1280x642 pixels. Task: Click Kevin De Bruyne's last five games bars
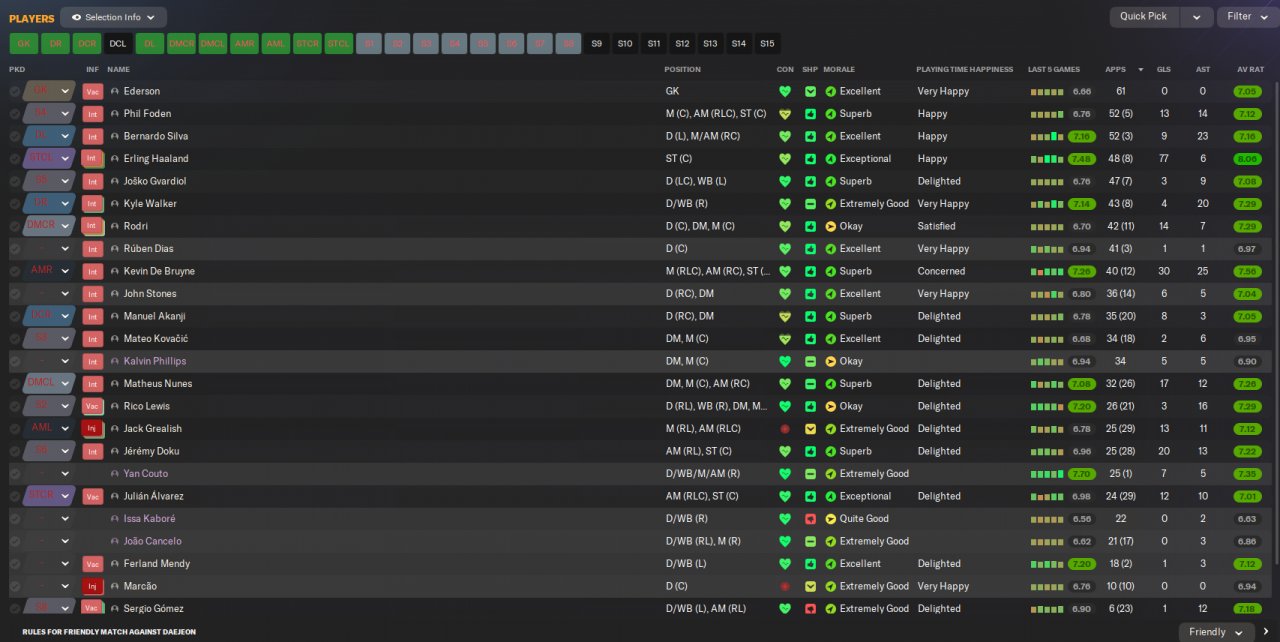click(1047, 271)
